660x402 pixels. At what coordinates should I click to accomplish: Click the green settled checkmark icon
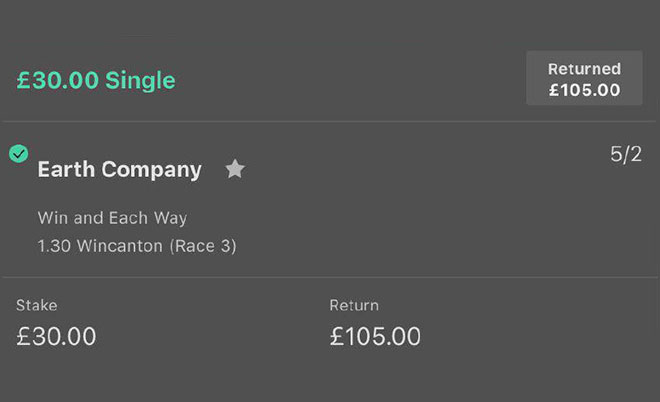point(18,153)
